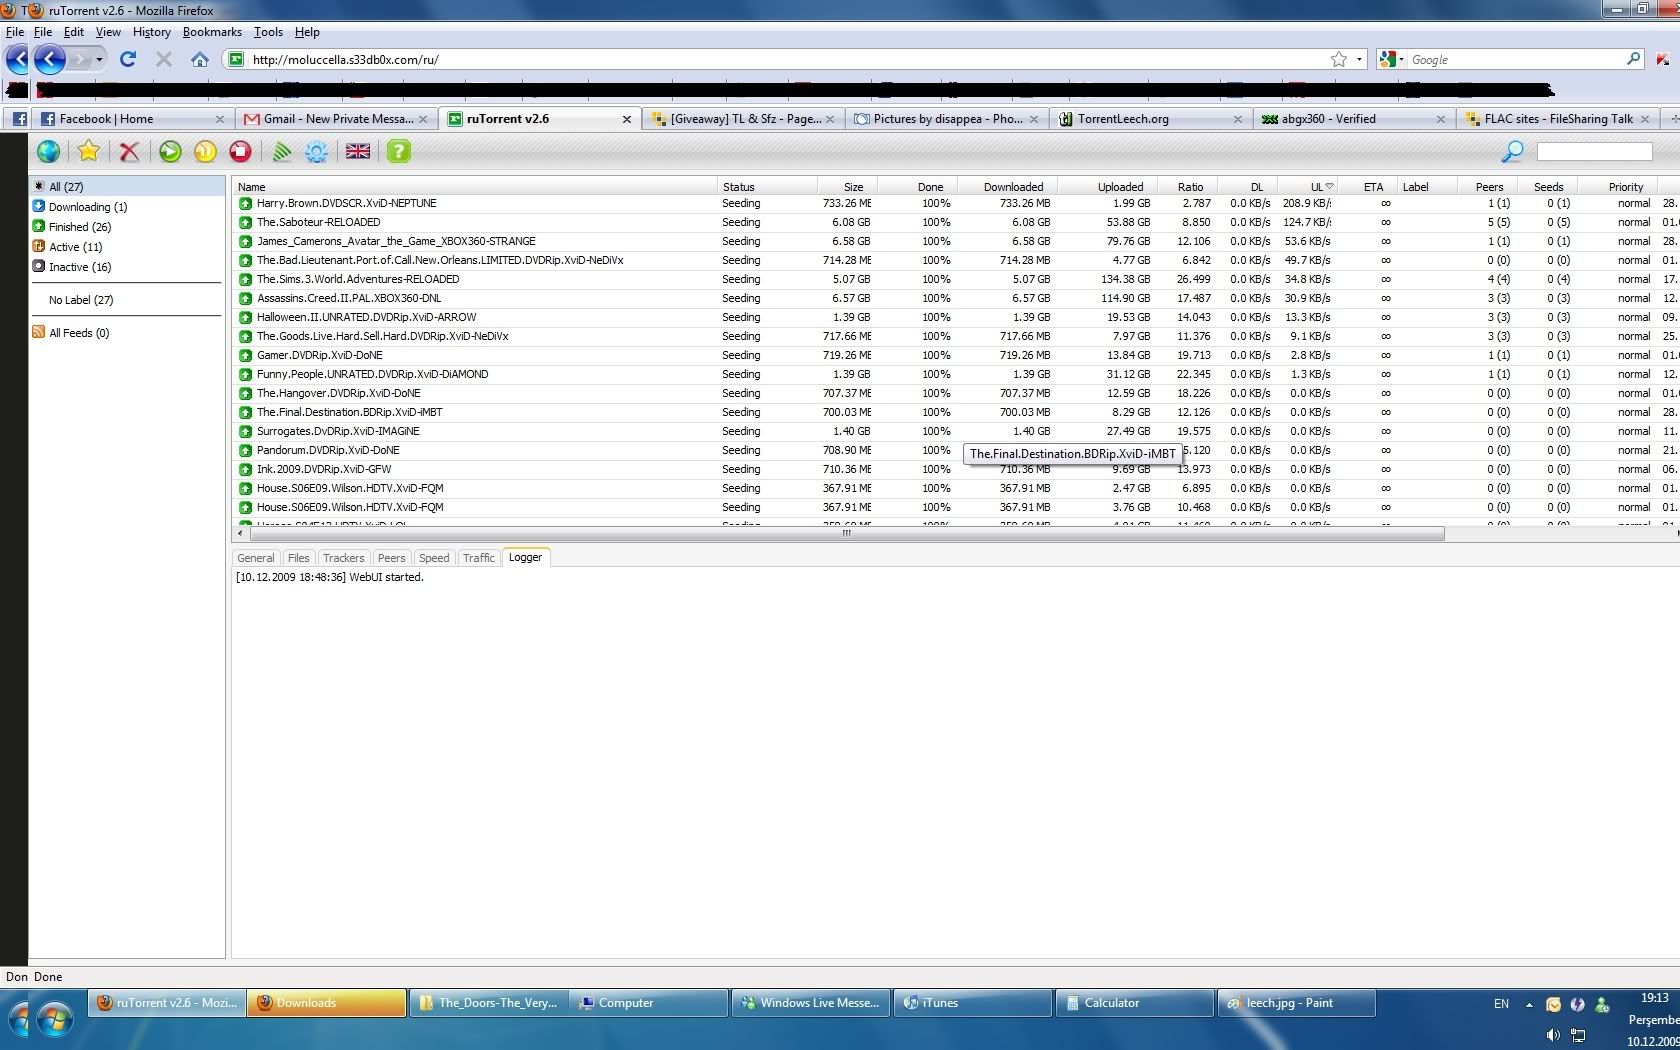This screenshot has width=1680, height=1050.
Task: Select the Inactive (16) category
Action: [80, 267]
